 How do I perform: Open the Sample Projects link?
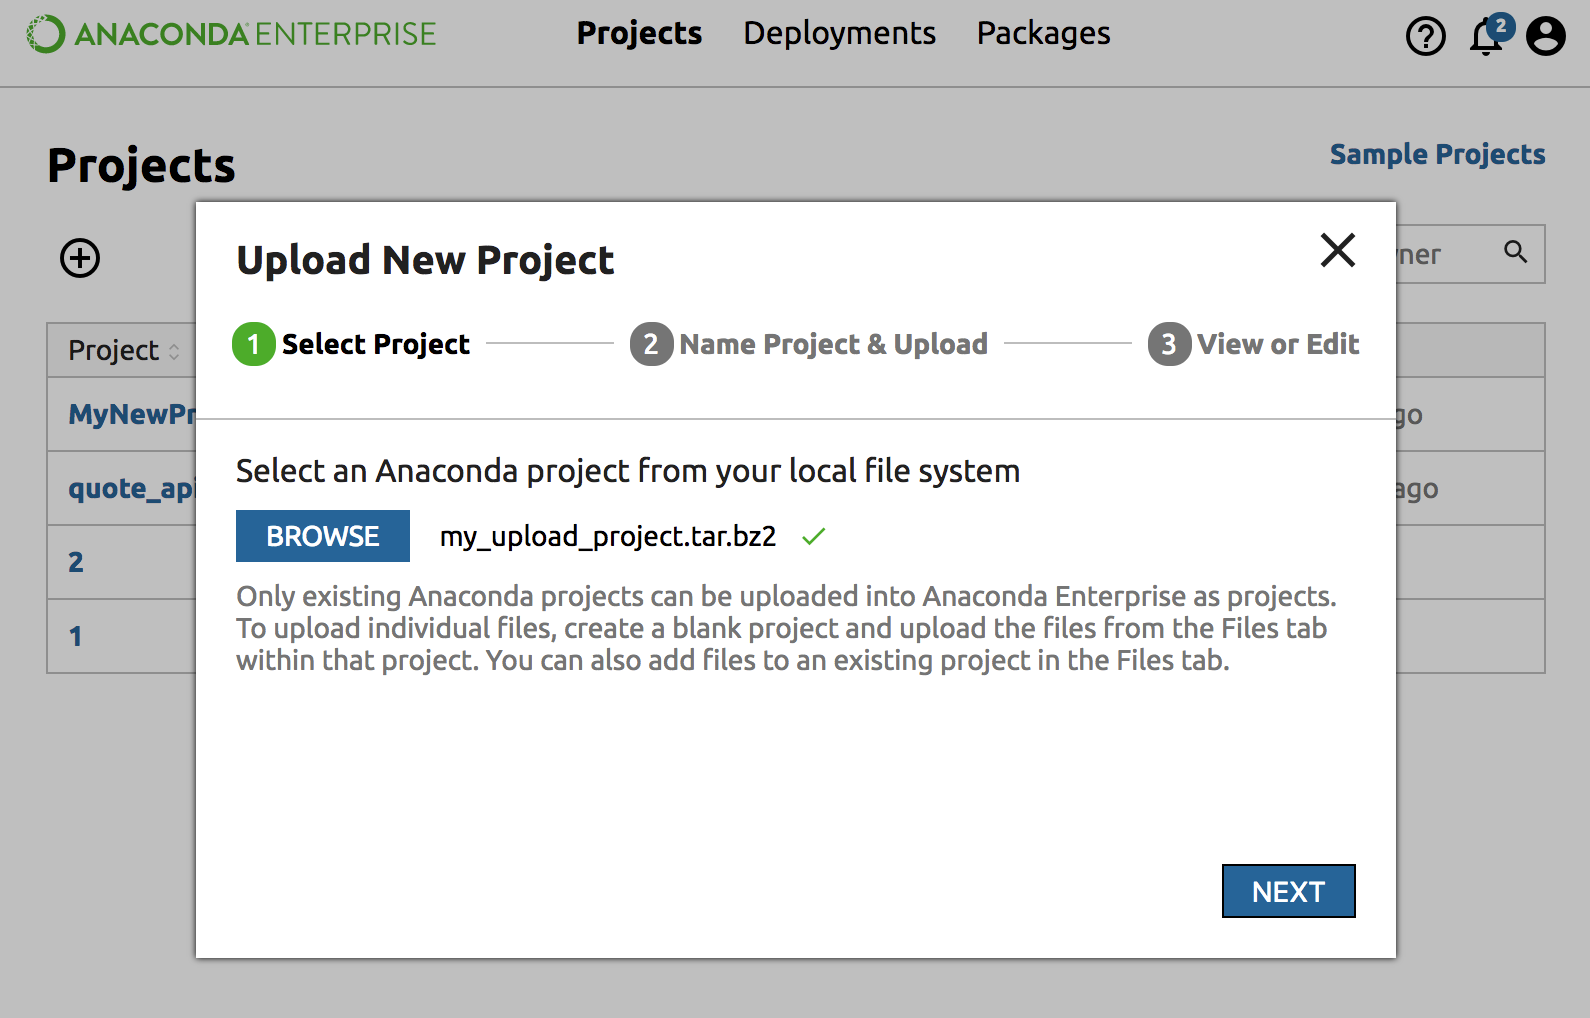point(1437,154)
